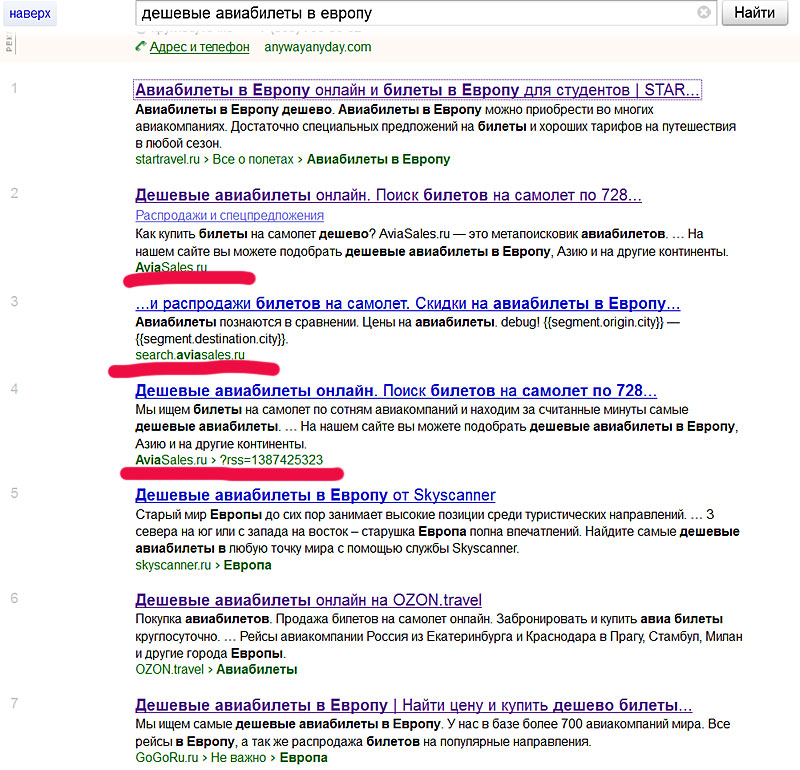Open the Skyscanner result title
This screenshot has height=770, width=800.
pos(315,495)
